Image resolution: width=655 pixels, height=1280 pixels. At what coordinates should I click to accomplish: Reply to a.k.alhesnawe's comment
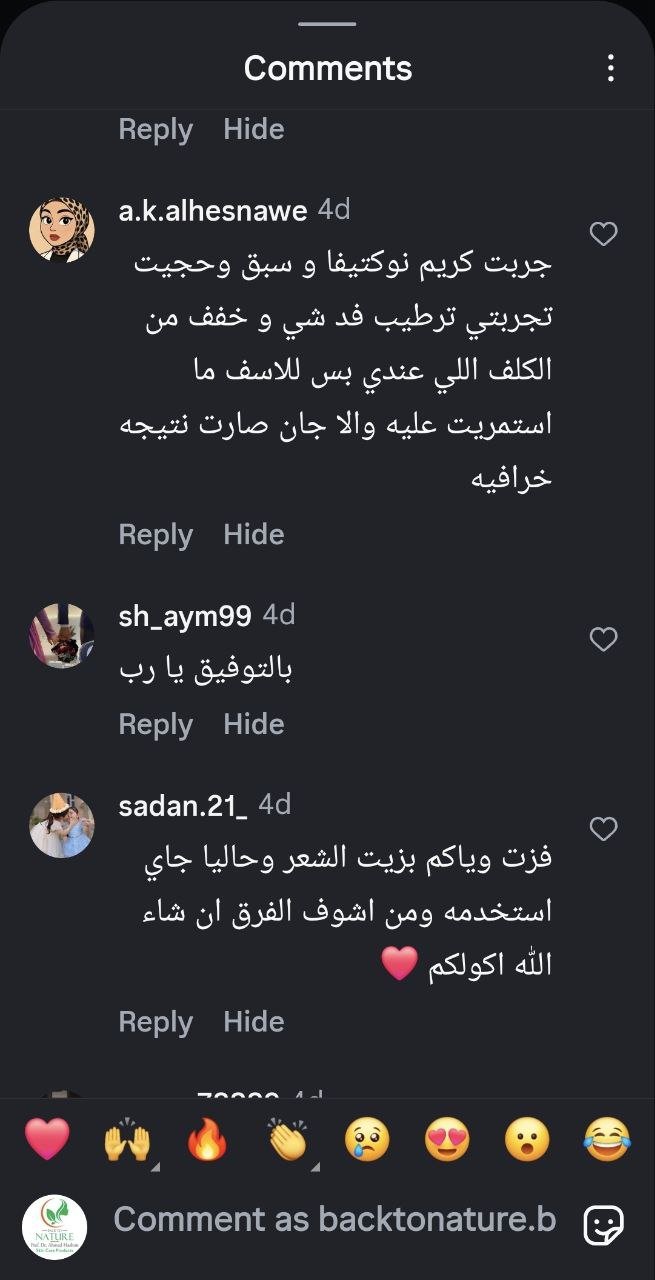point(156,533)
